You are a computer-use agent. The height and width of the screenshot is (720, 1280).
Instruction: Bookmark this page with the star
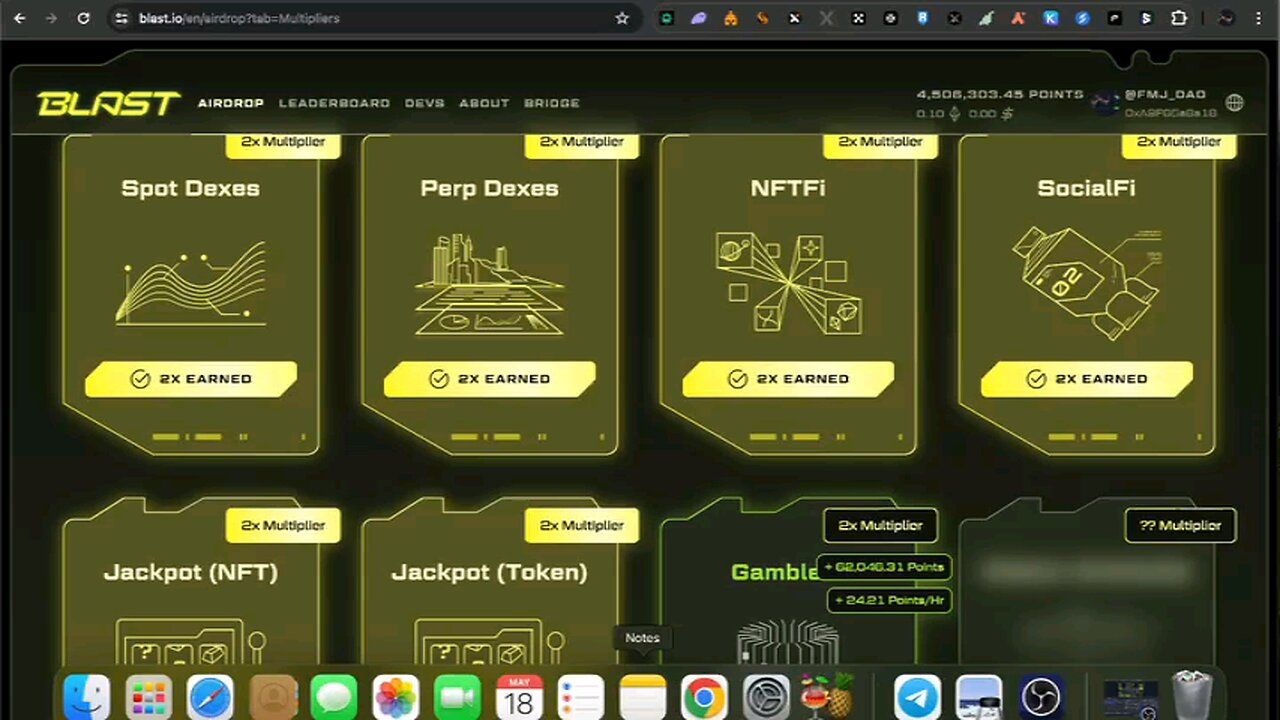622,18
